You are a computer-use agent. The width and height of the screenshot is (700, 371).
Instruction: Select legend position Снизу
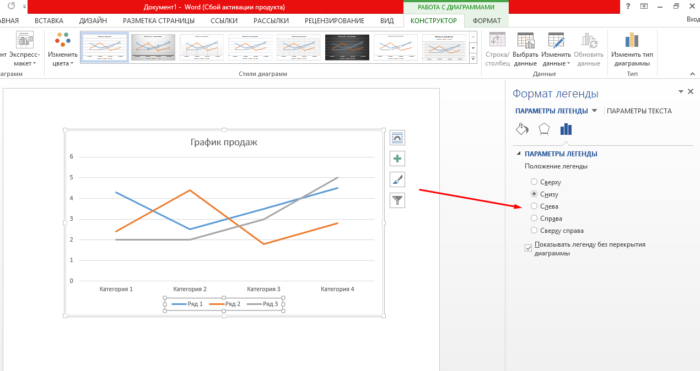click(x=534, y=194)
